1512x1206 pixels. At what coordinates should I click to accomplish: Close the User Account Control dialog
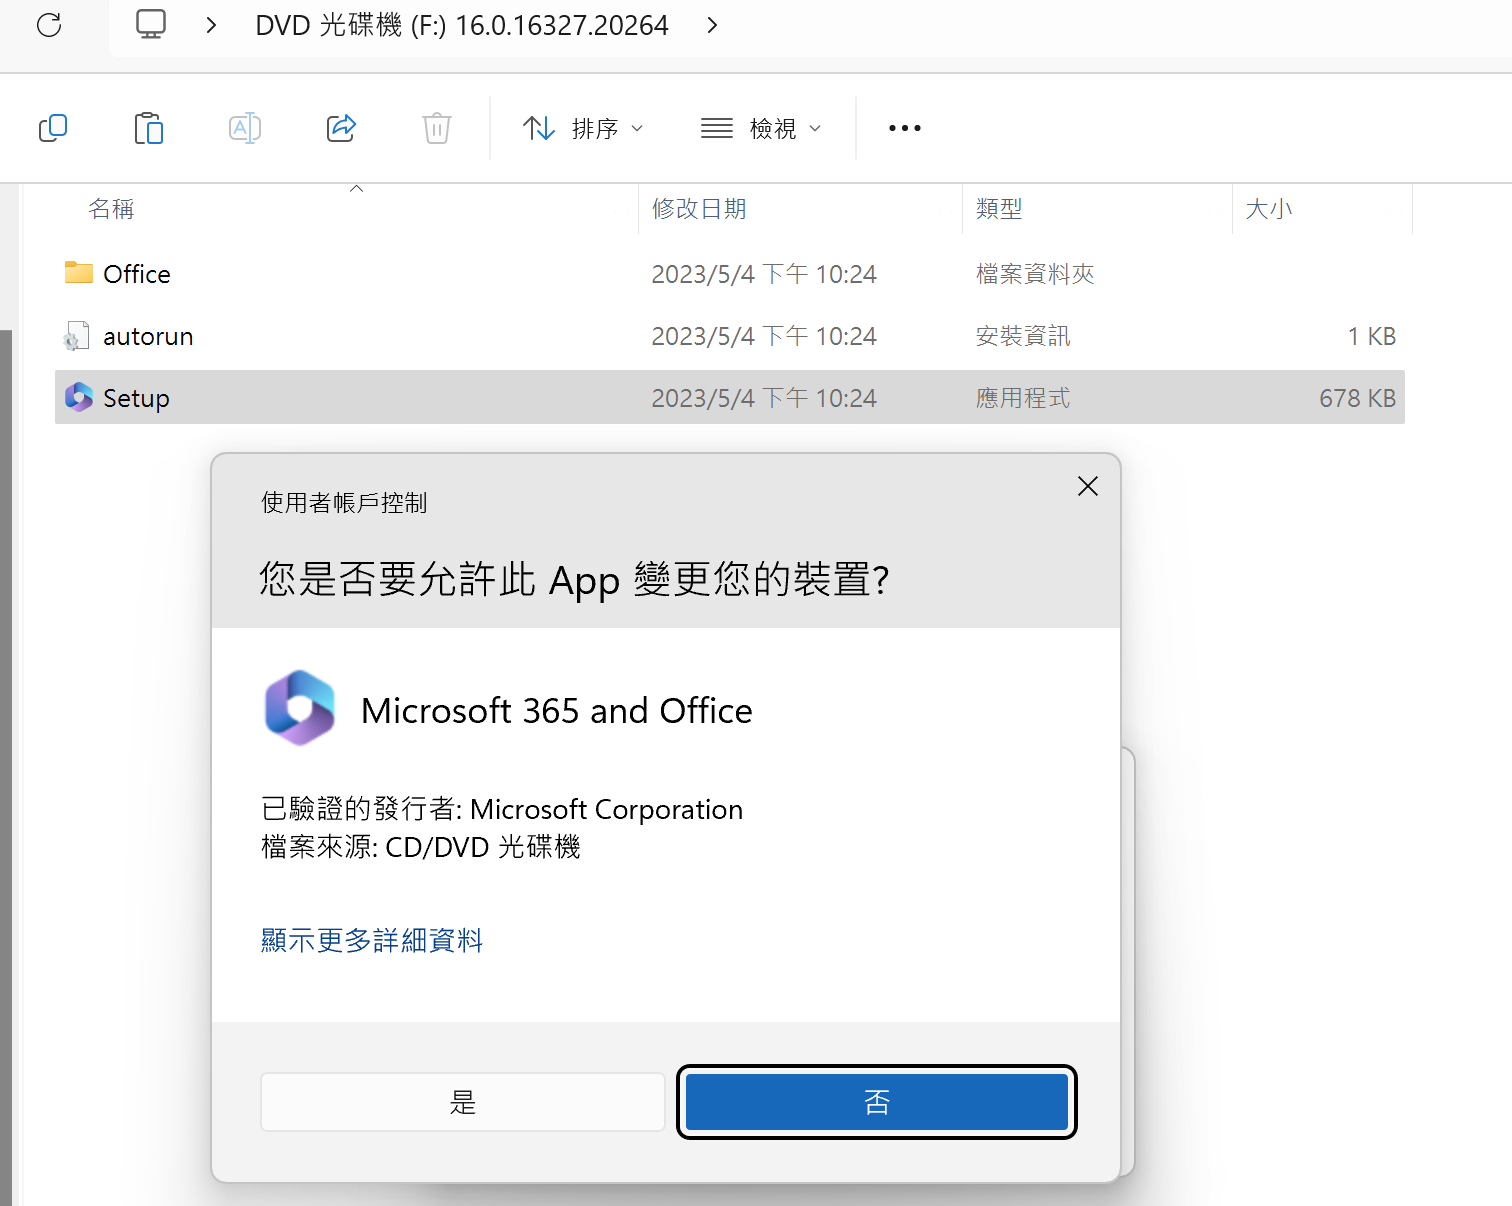[1087, 487]
